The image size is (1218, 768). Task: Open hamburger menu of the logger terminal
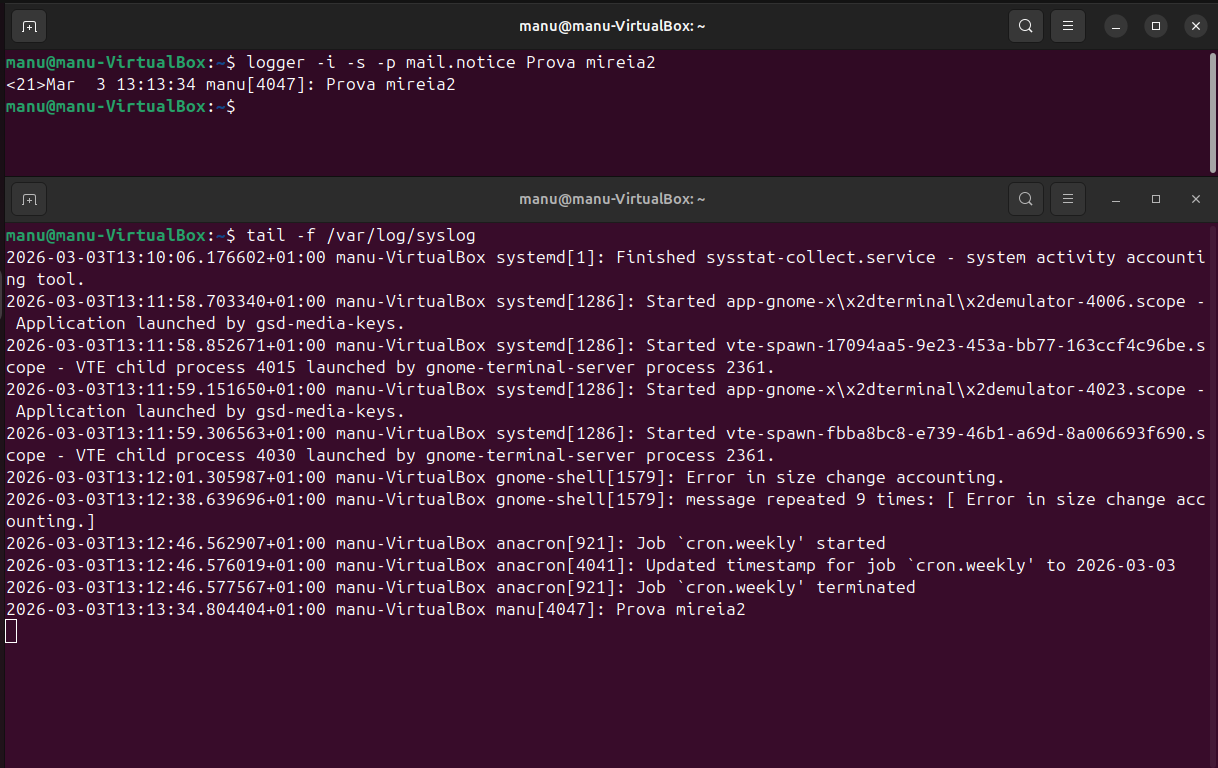pyautogui.click(x=1068, y=26)
